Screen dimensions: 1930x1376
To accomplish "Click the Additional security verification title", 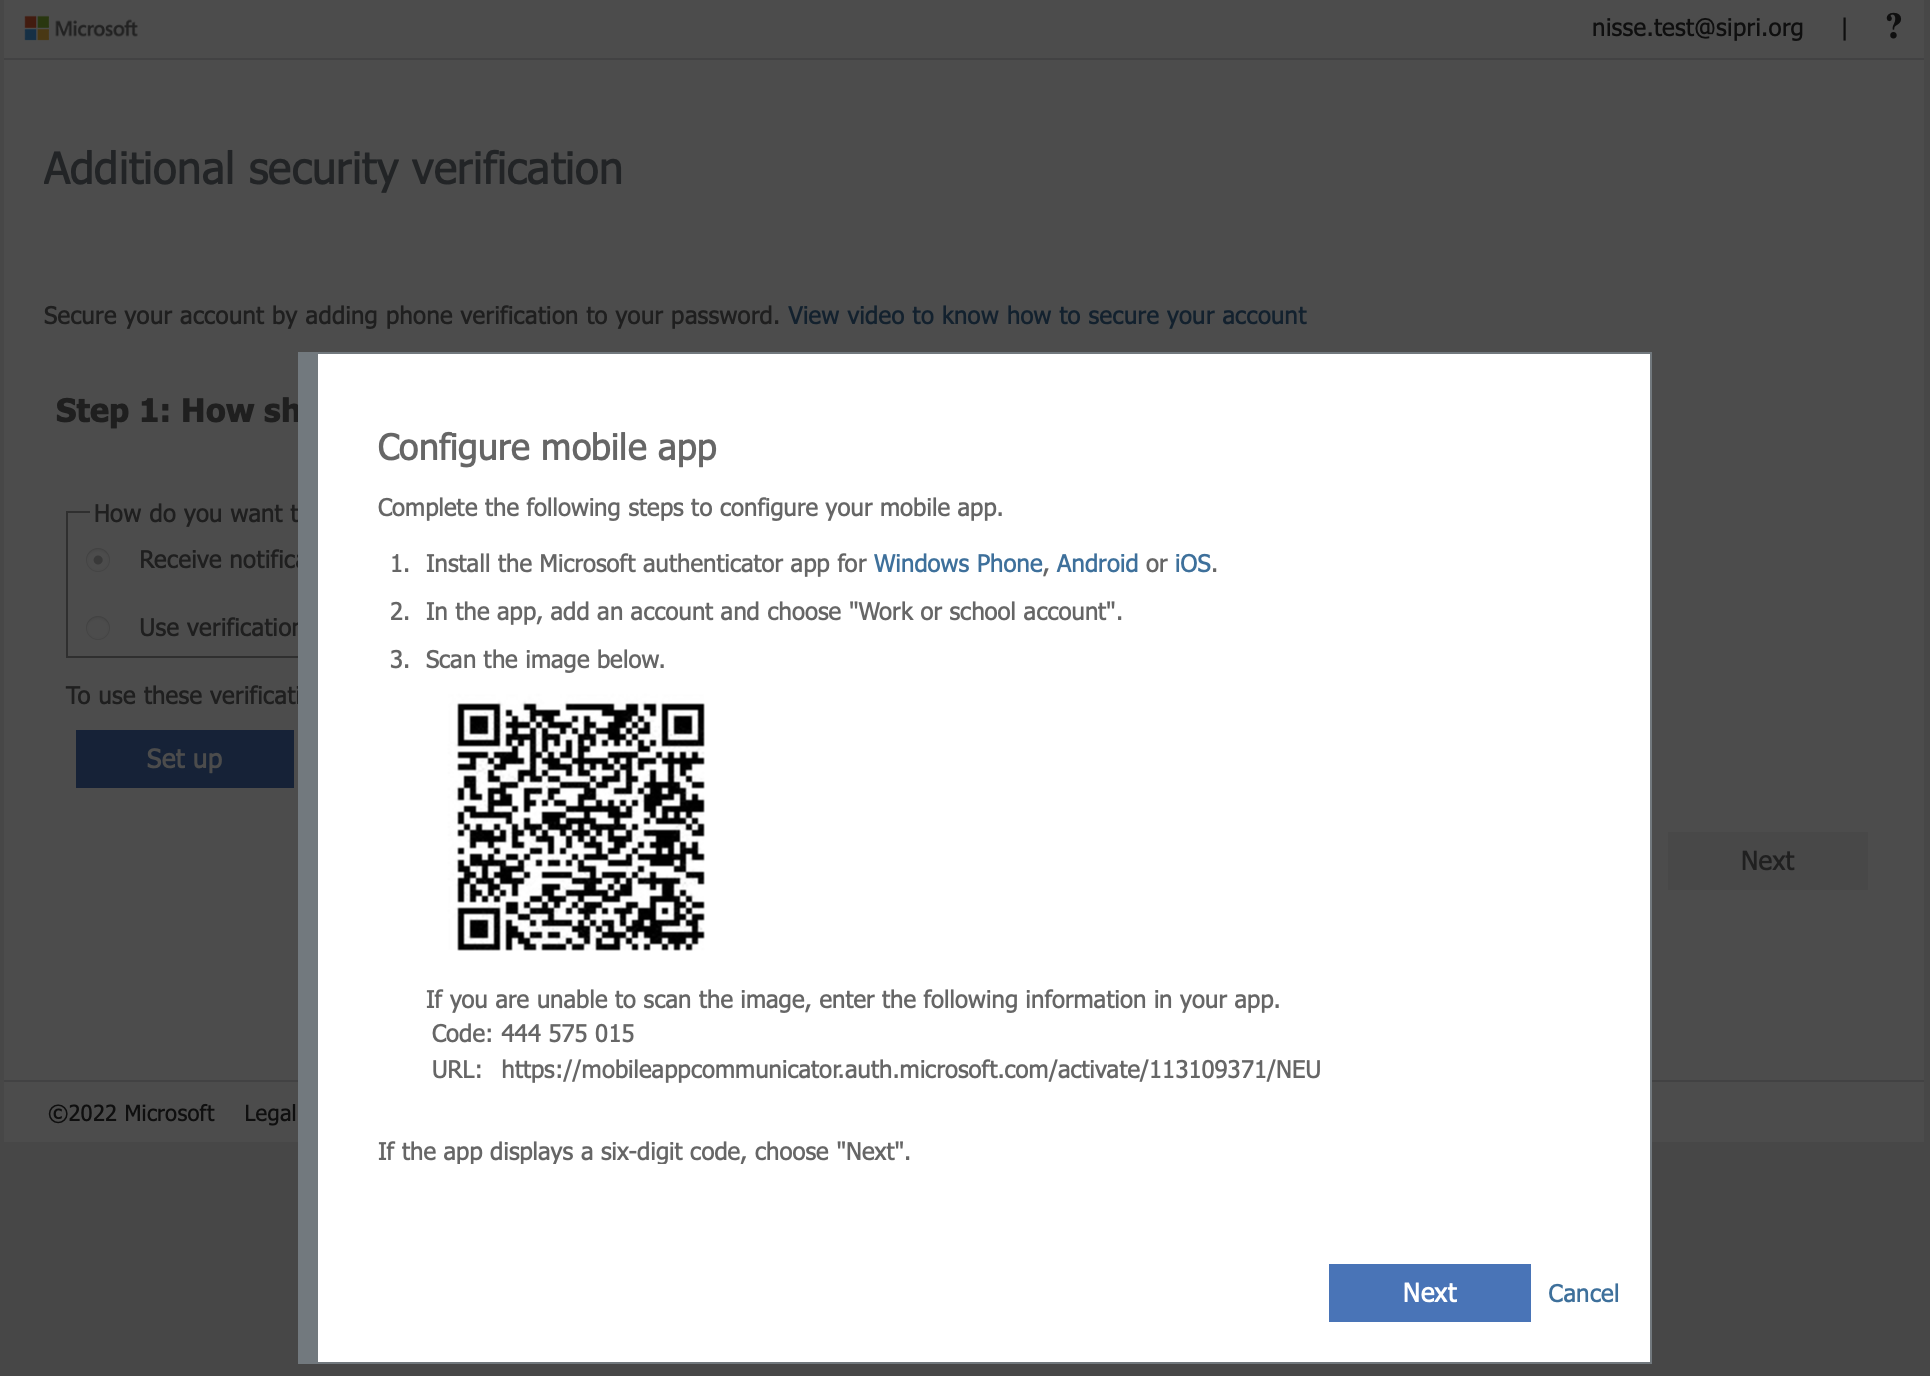I will pyautogui.click(x=333, y=169).
